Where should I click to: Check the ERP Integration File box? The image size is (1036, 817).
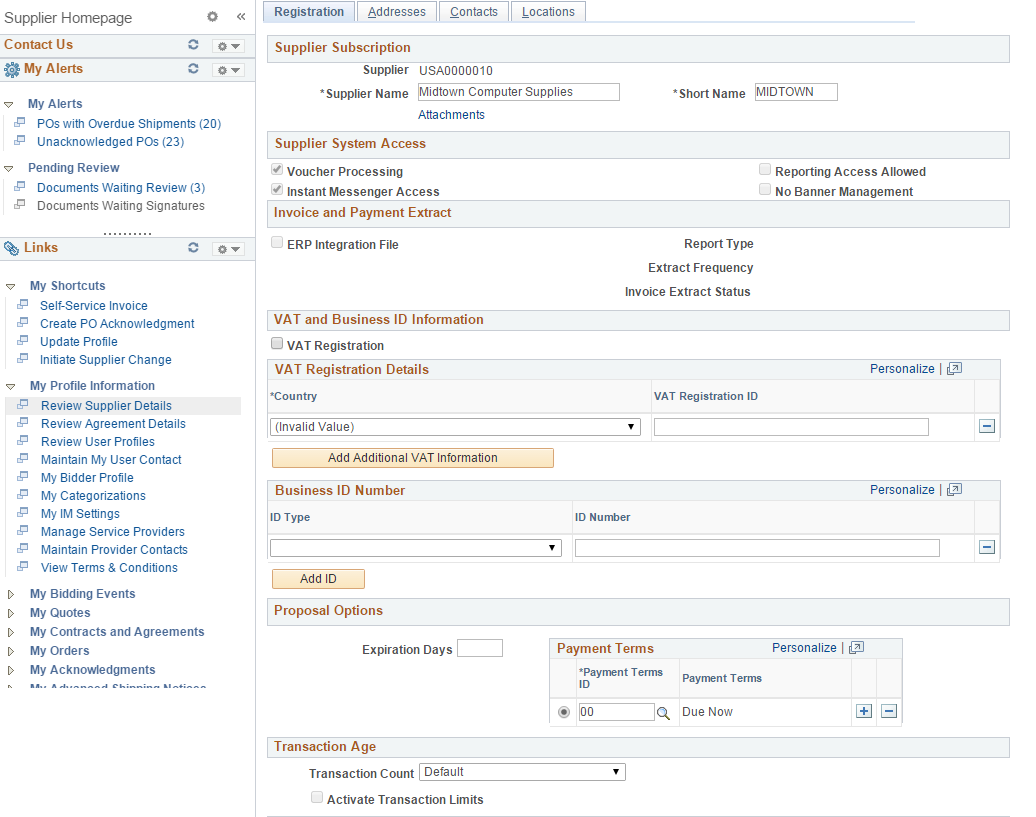[277, 242]
